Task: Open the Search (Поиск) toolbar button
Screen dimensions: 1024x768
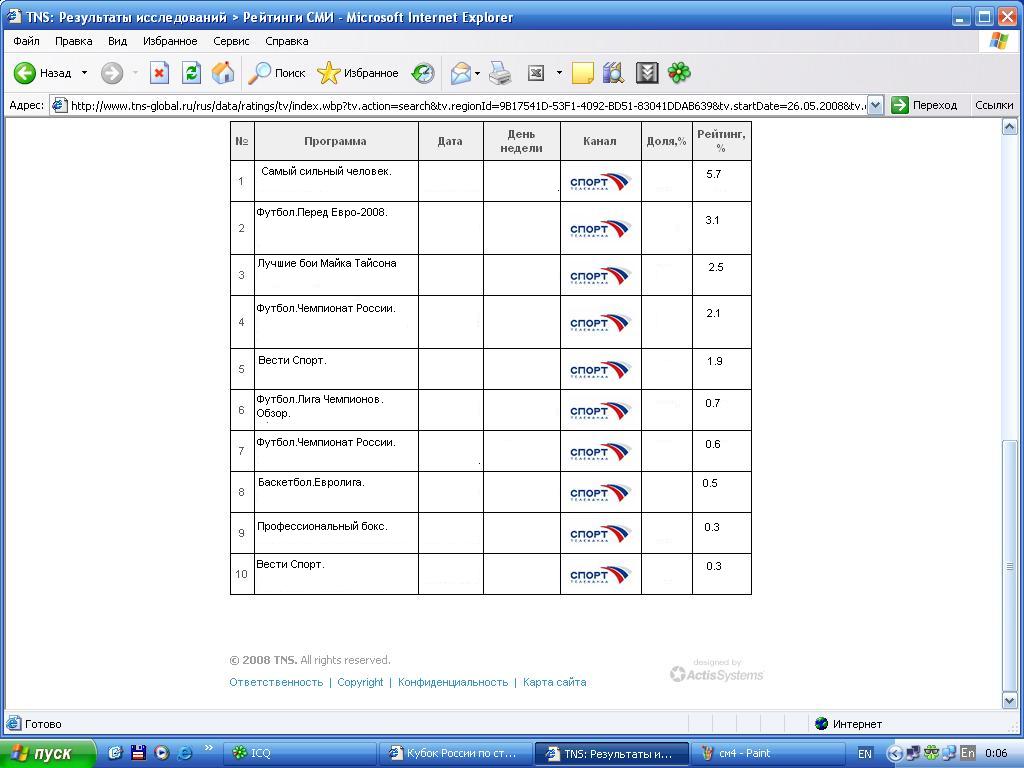Action: click(x=277, y=73)
